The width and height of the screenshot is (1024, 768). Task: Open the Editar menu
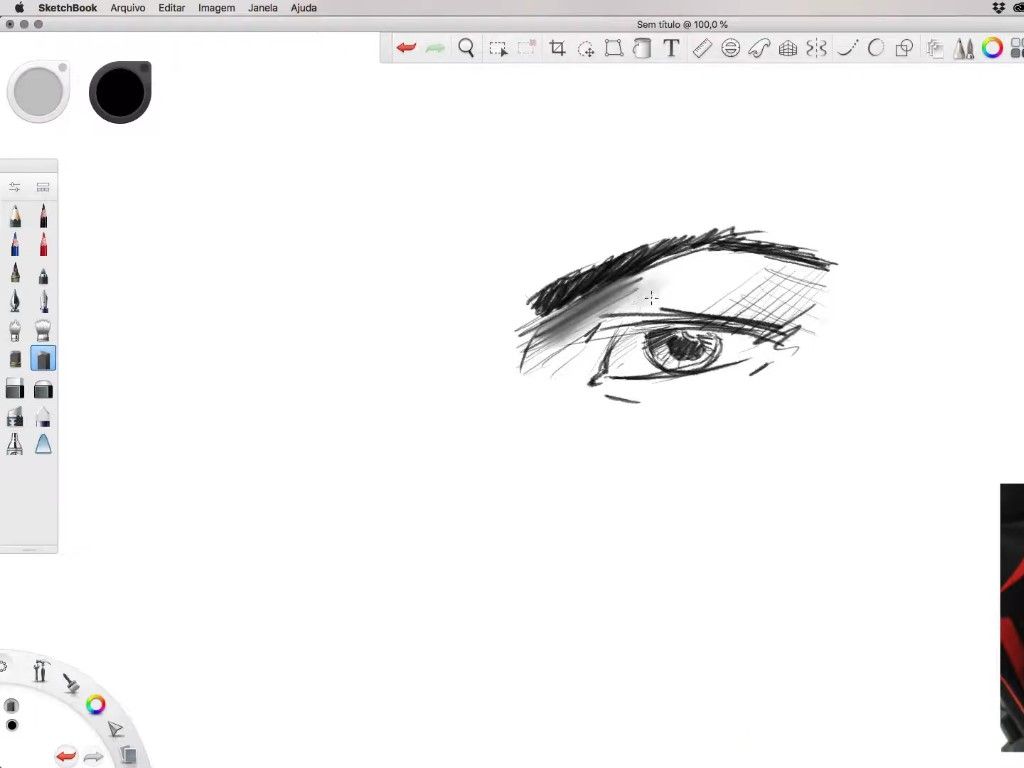click(x=171, y=8)
